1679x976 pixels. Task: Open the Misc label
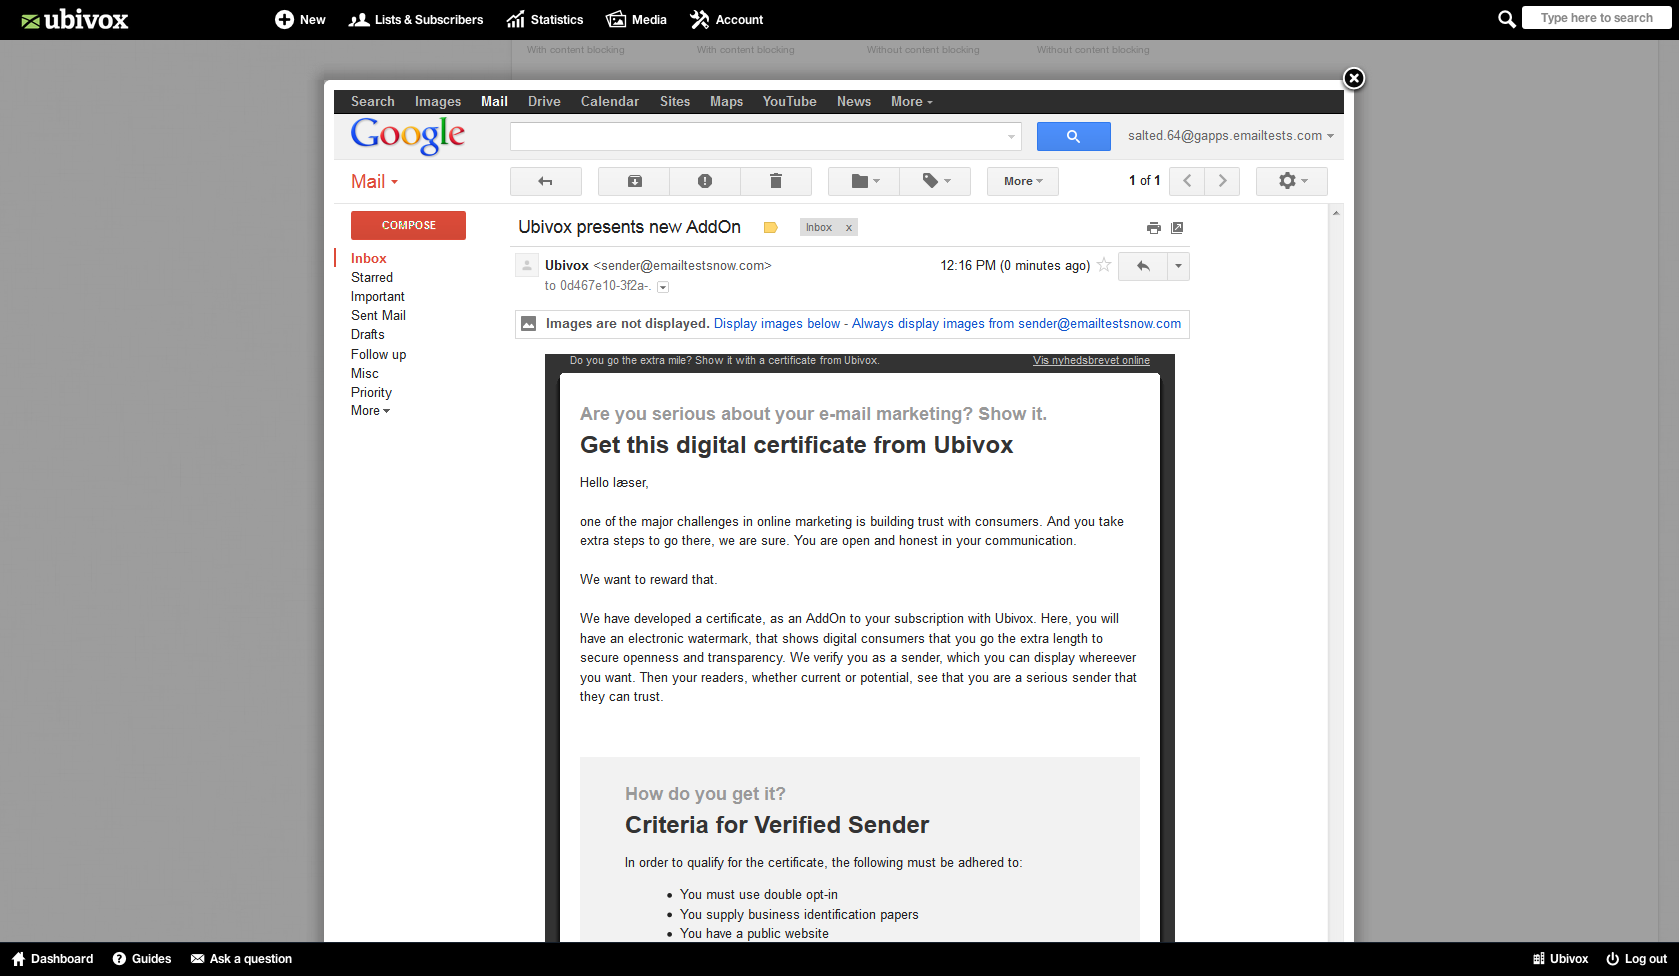pyautogui.click(x=364, y=373)
